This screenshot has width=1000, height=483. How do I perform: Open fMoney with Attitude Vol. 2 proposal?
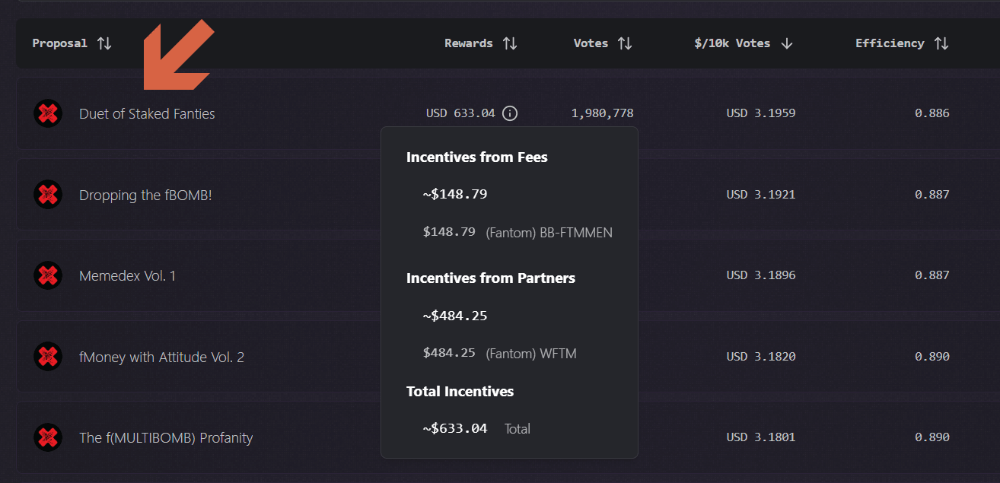(161, 357)
